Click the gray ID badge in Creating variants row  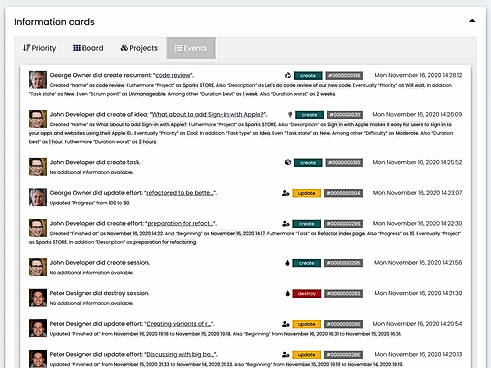pos(343,324)
